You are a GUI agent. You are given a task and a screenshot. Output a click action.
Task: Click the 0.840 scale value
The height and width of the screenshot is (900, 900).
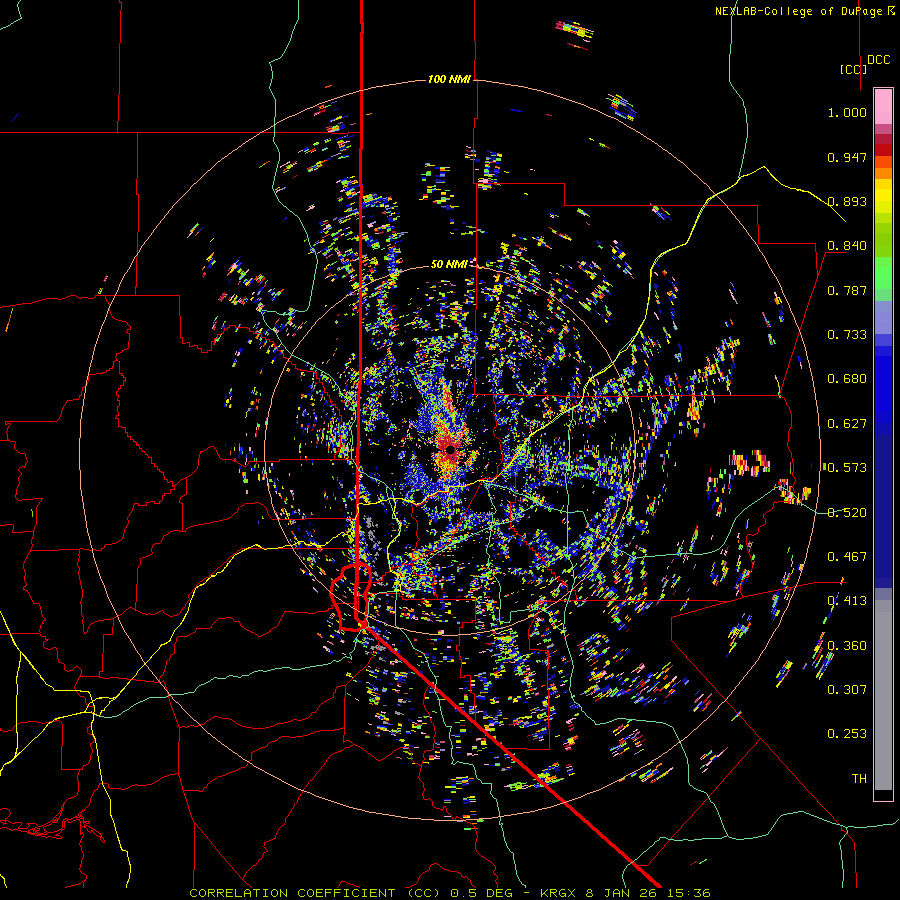pyautogui.click(x=847, y=246)
